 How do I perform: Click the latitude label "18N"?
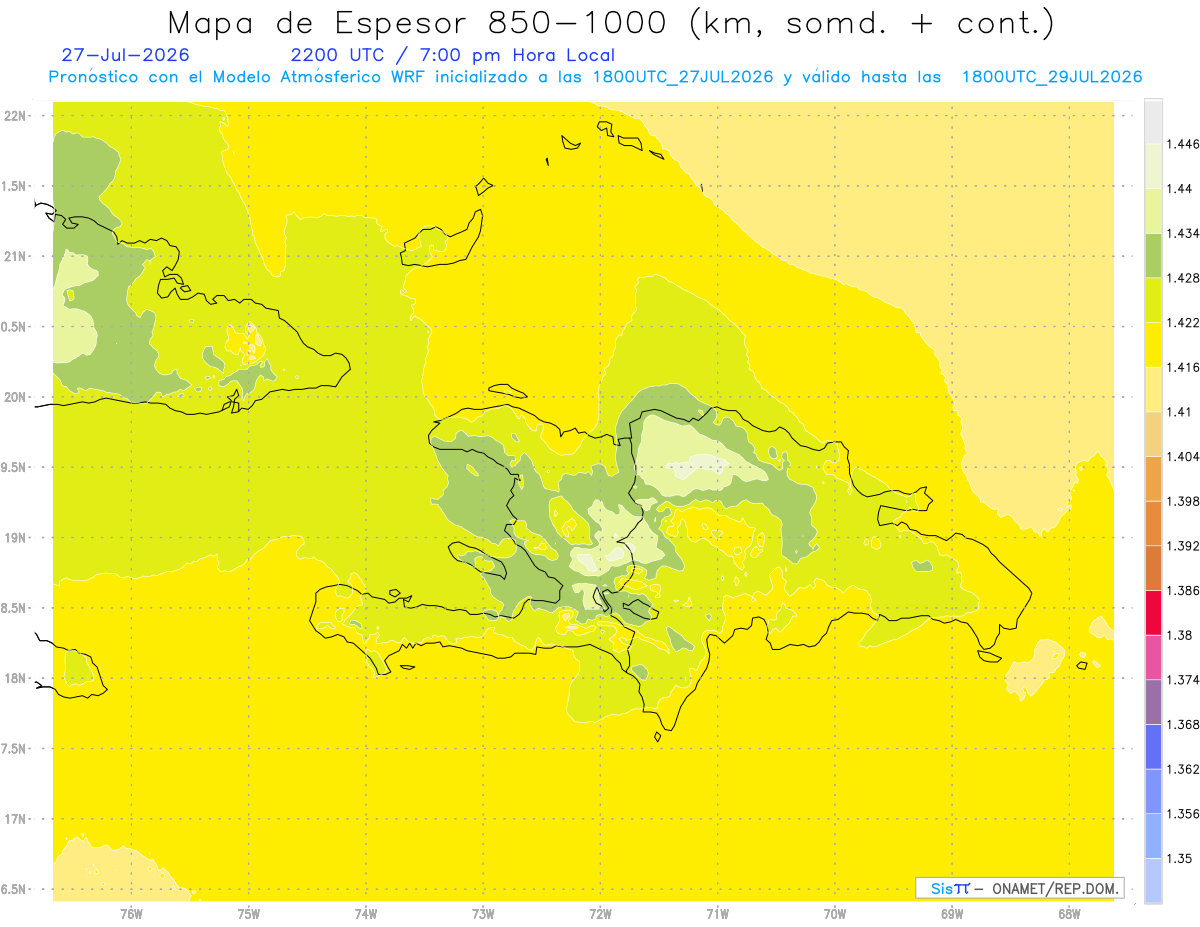tap(16, 678)
